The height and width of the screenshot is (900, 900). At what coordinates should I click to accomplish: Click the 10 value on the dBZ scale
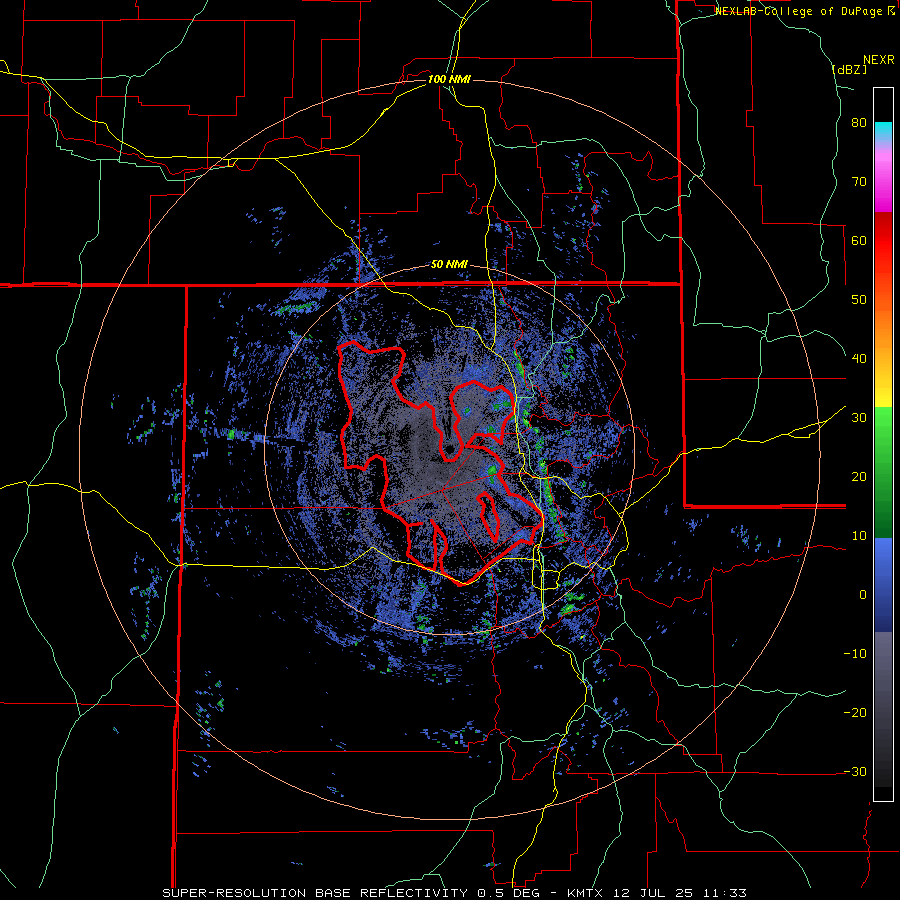click(x=859, y=536)
